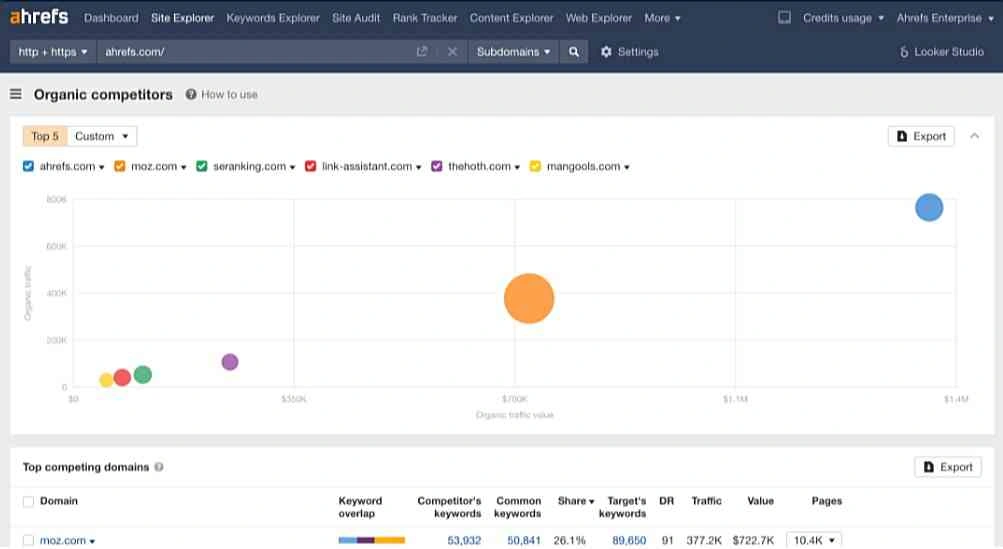Click common keywords value 50,841
Screen dimensions: 1003x549
pyautogui.click(x=524, y=541)
